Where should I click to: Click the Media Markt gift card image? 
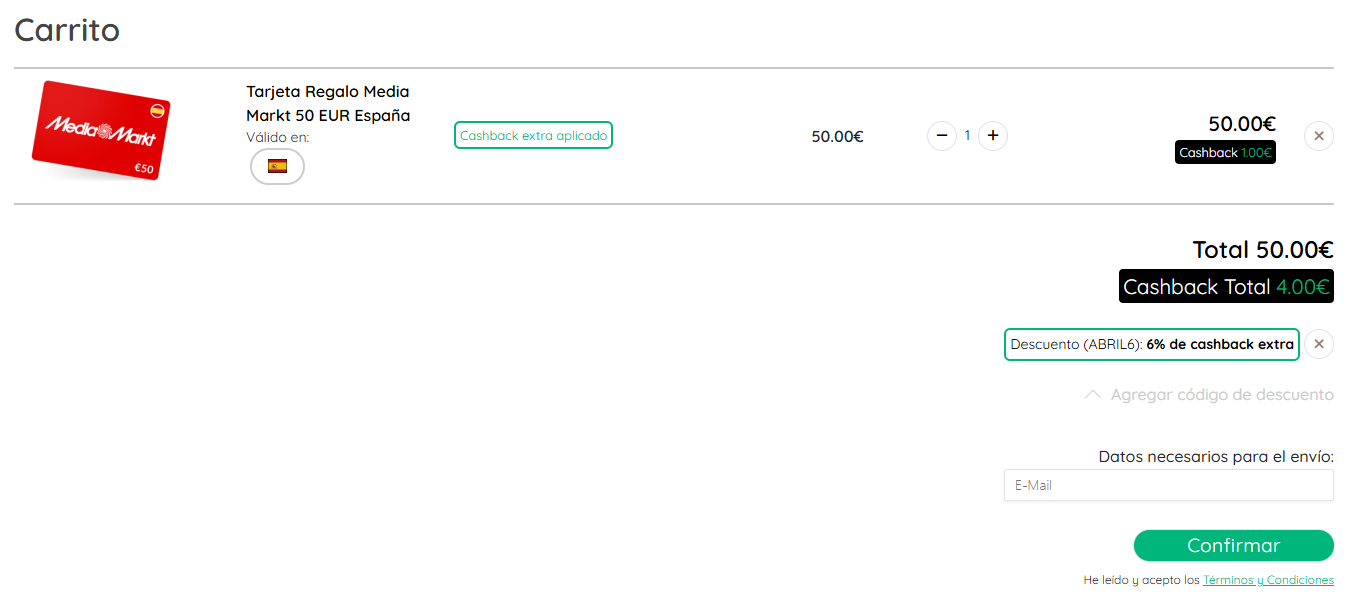[101, 131]
